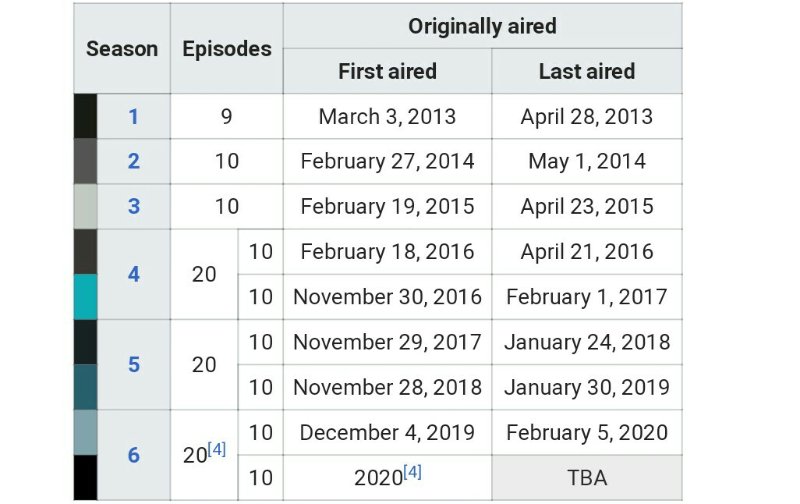Click the light gray season 3 swatch
The height and width of the screenshot is (504, 800).
pyautogui.click(x=85, y=207)
